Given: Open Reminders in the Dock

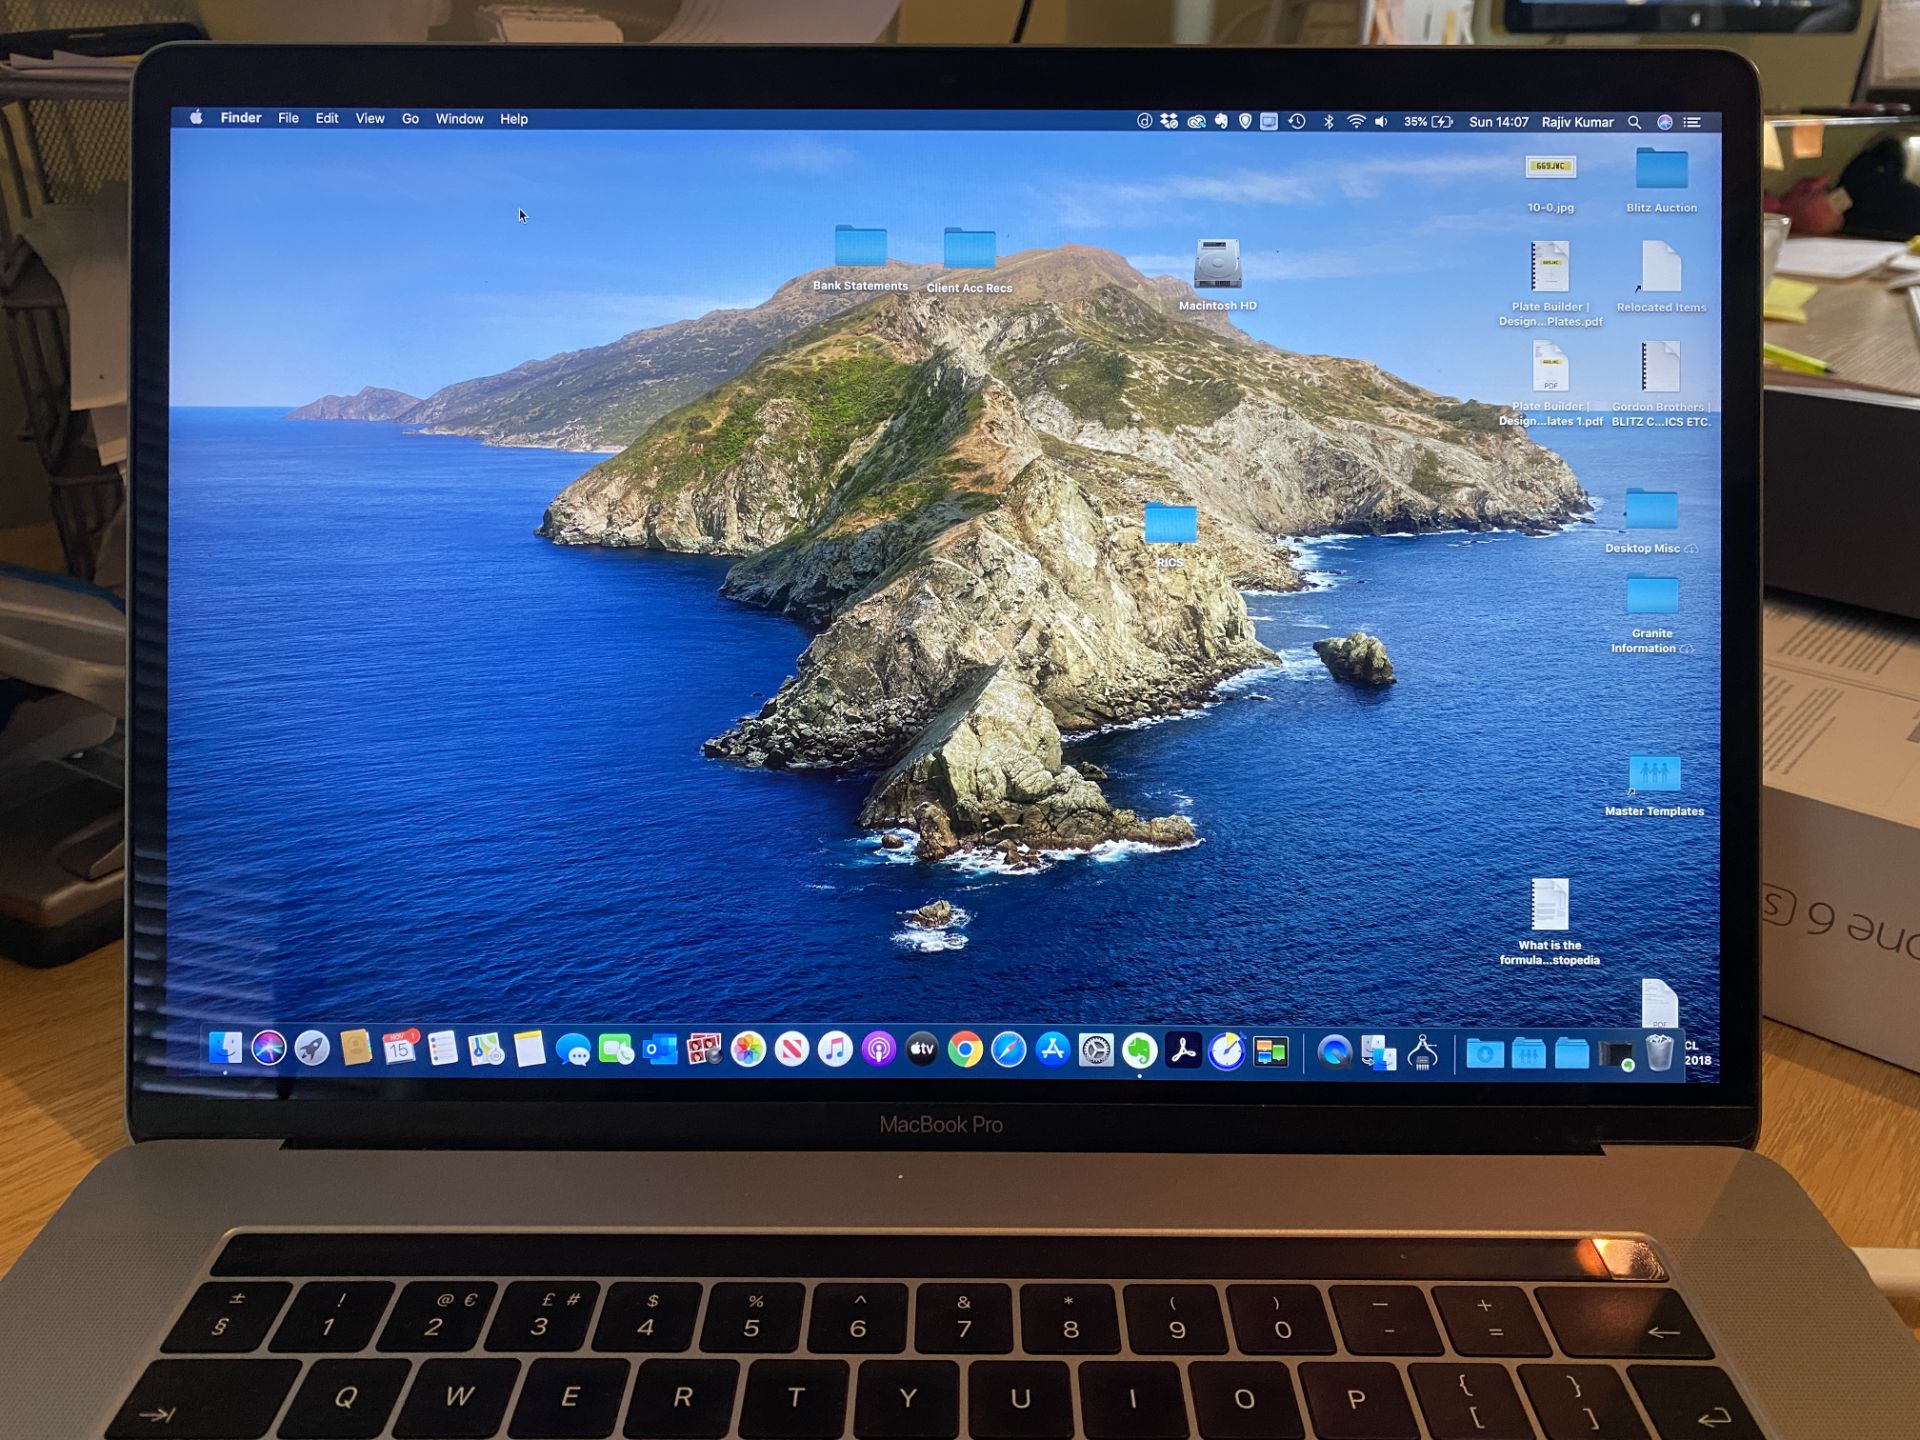Looking at the screenshot, I should 442,1048.
